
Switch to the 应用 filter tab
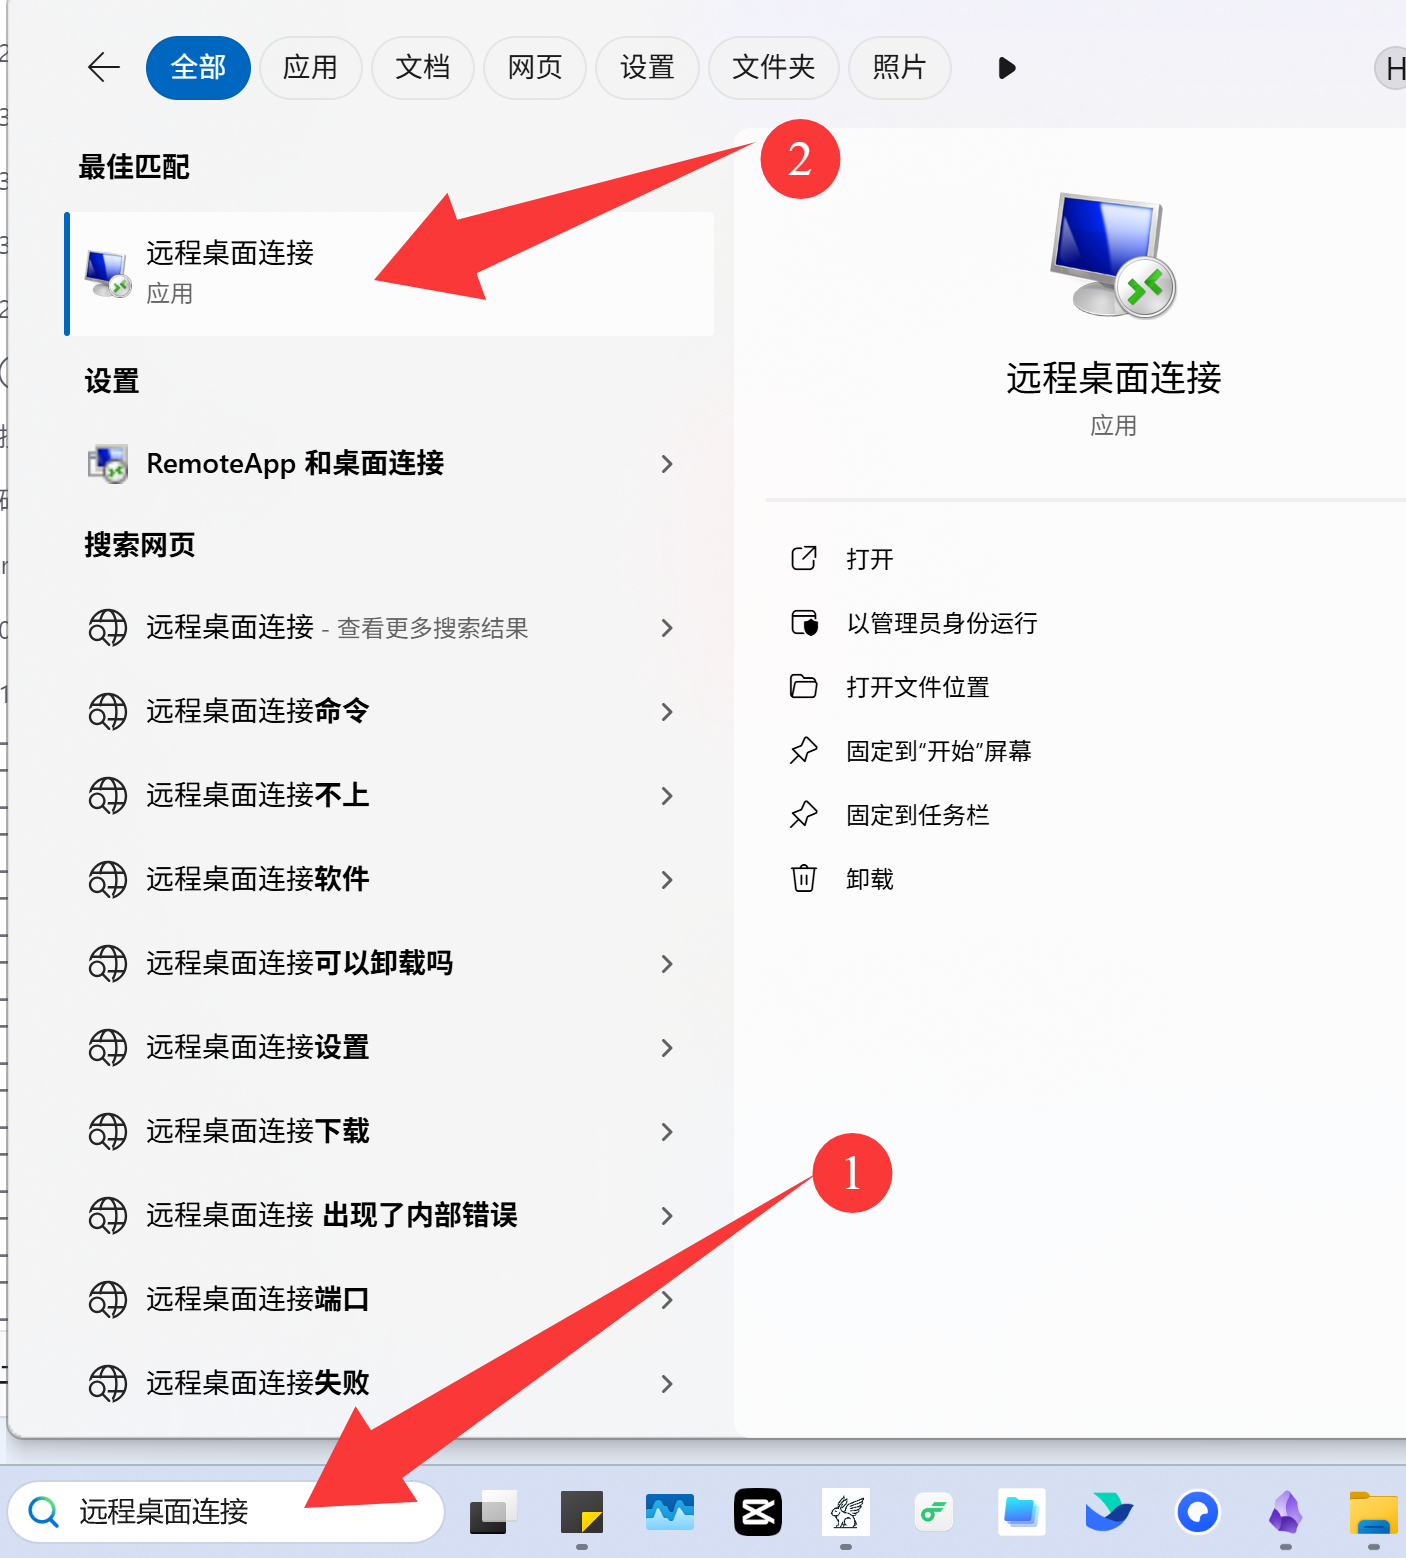pos(310,68)
